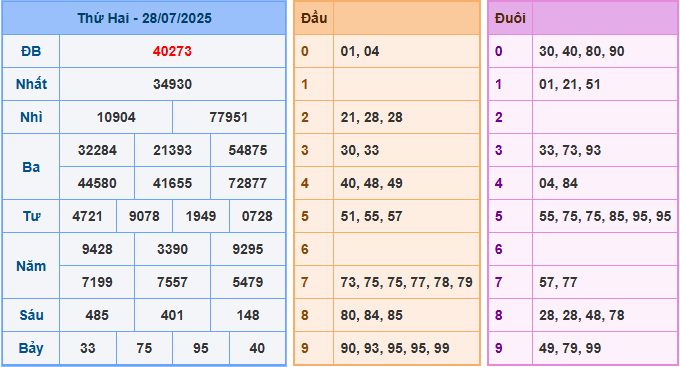Screen dimensions: 680x367
Task: Select seventh prize number 33
Action: [x=88, y=348]
